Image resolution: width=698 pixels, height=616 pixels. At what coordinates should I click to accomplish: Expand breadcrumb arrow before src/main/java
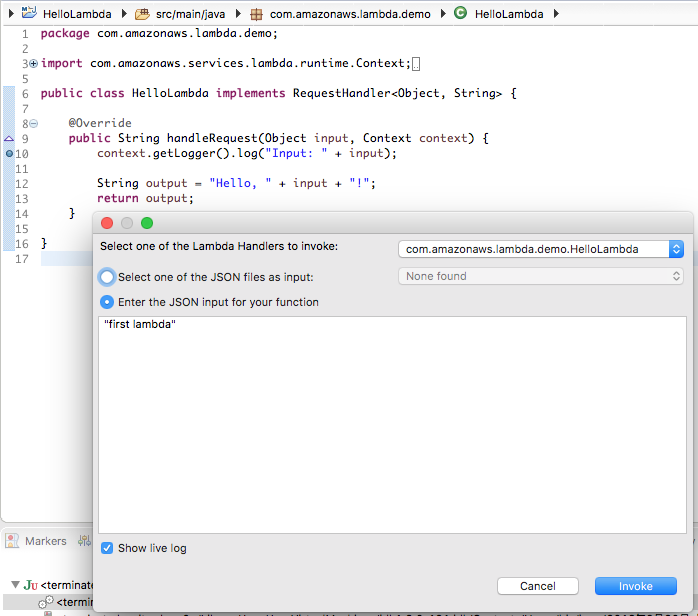coord(124,14)
